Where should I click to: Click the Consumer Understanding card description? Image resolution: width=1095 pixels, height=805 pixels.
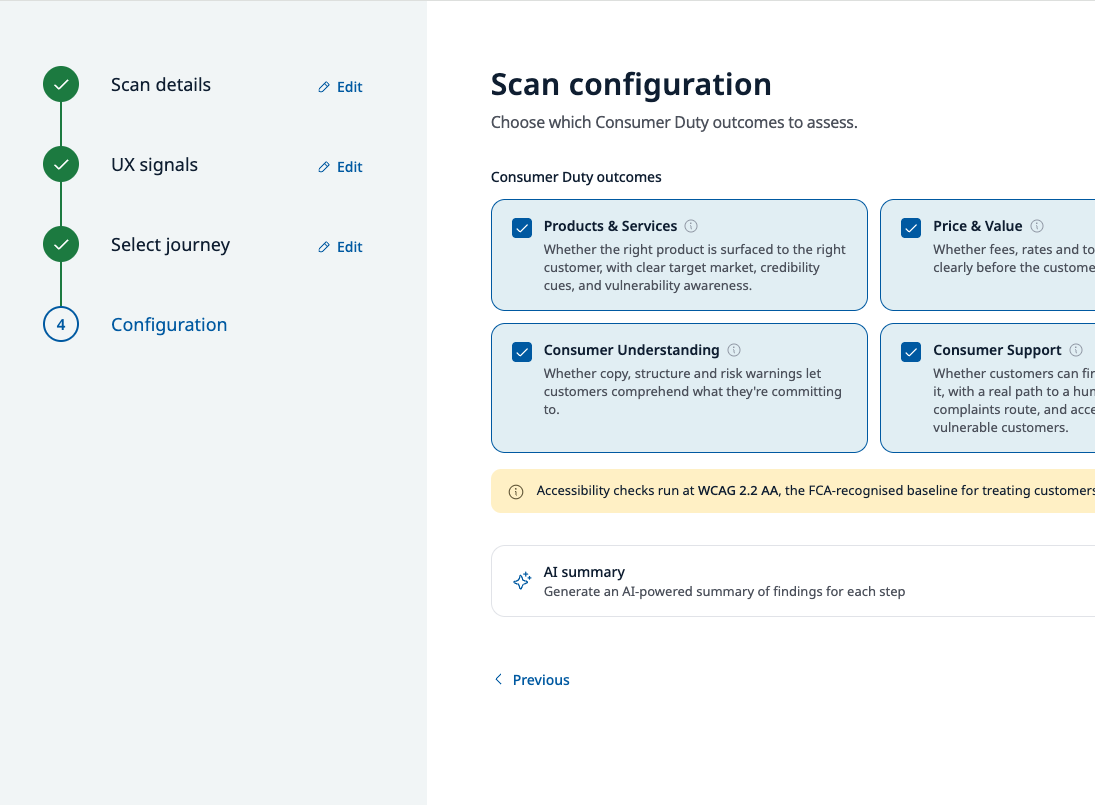(x=692, y=392)
